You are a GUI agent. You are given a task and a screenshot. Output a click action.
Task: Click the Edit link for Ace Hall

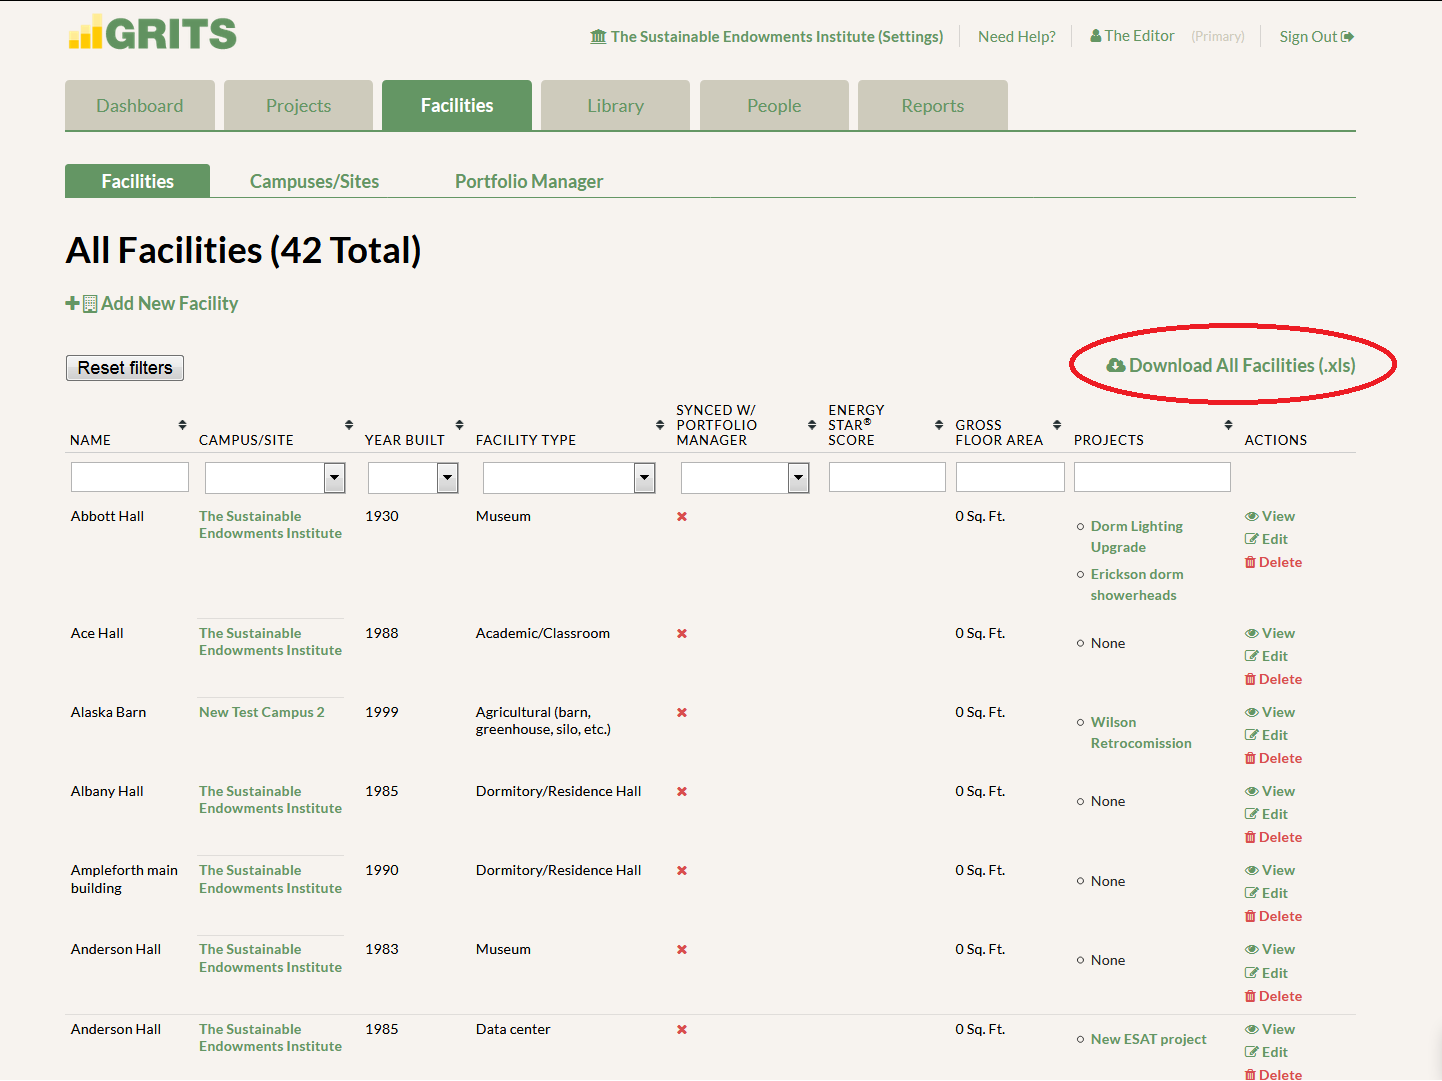(x=1266, y=656)
